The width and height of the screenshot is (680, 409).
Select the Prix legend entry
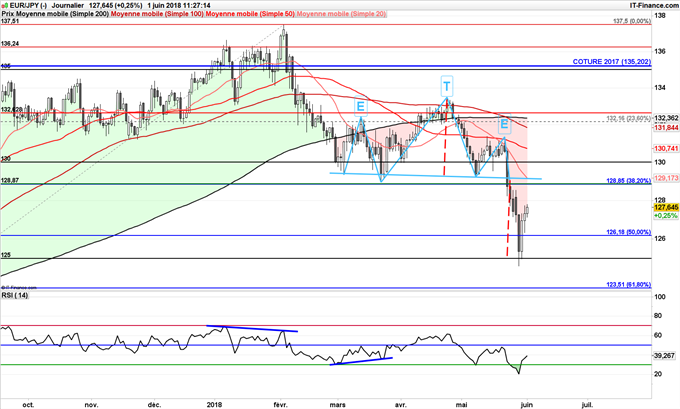(7, 14)
